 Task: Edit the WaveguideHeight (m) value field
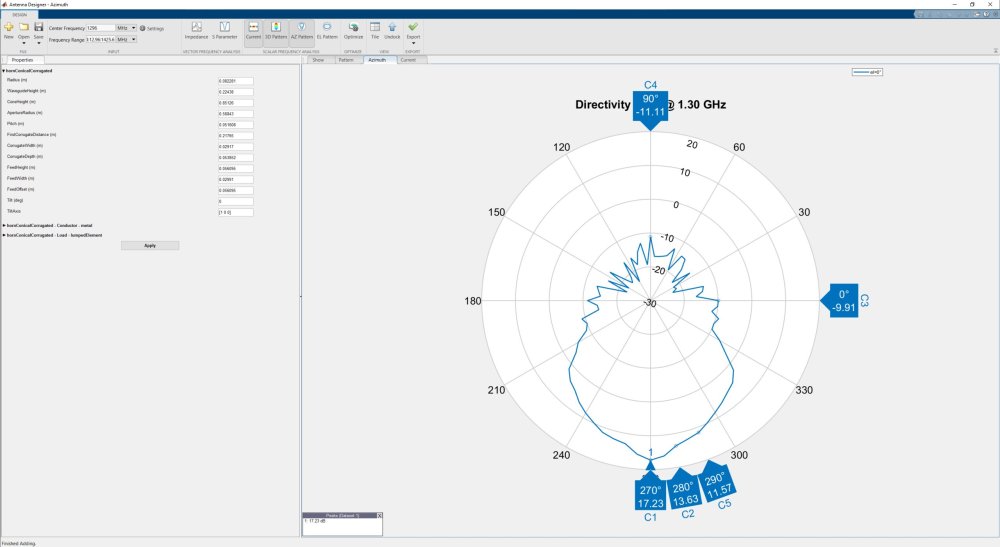[235, 92]
